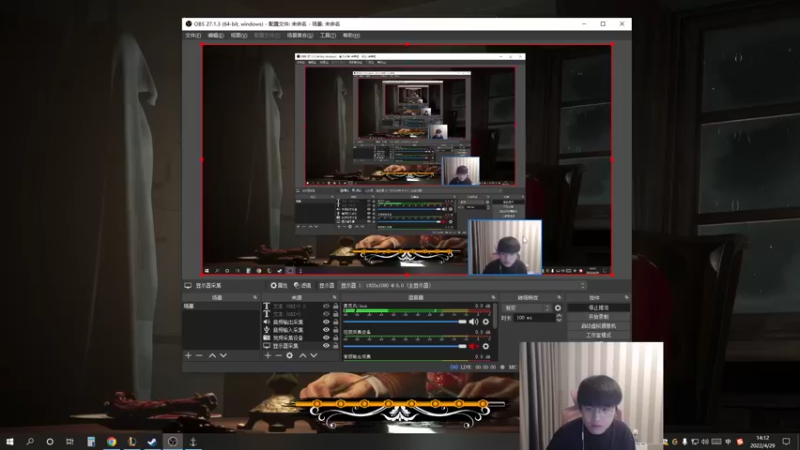Image resolution: width=800 pixels, height=450 pixels.
Task: Open the Windows Start menu
Action: click(x=10, y=441)
